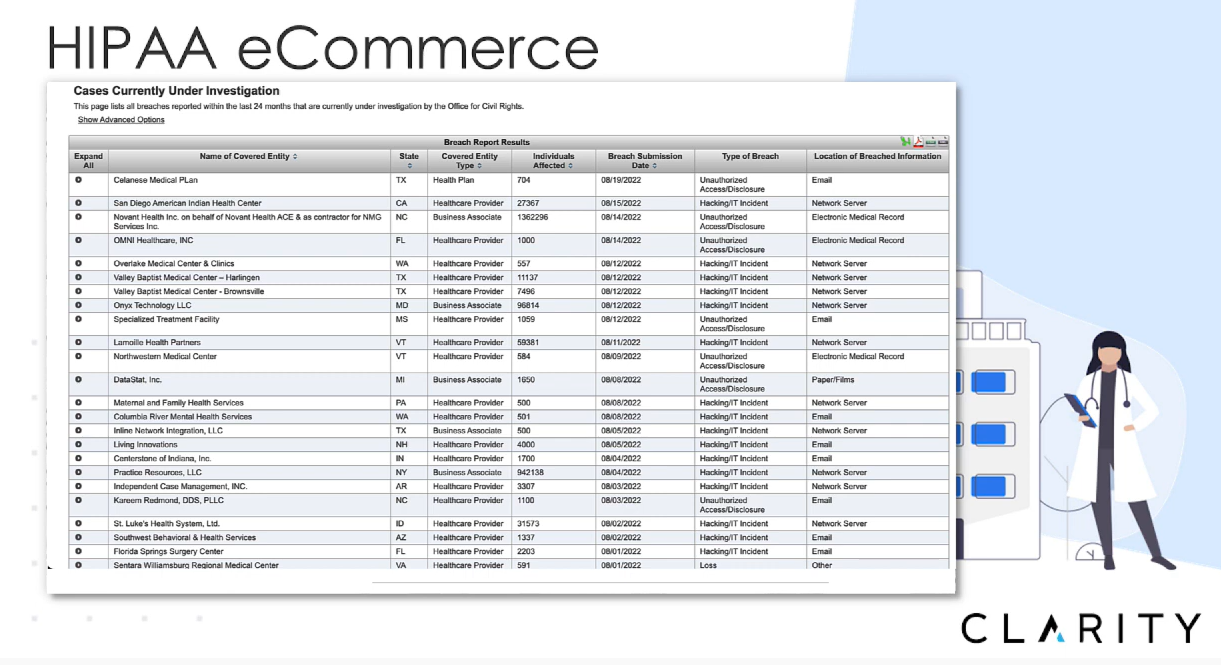Expand St. Luke's Health System row

point(78,523)
